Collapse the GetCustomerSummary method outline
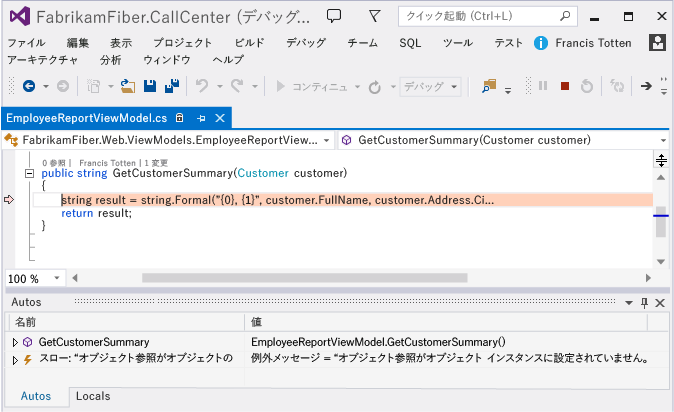The width and height of the screenshot is (674, 412). coord(29,173)
